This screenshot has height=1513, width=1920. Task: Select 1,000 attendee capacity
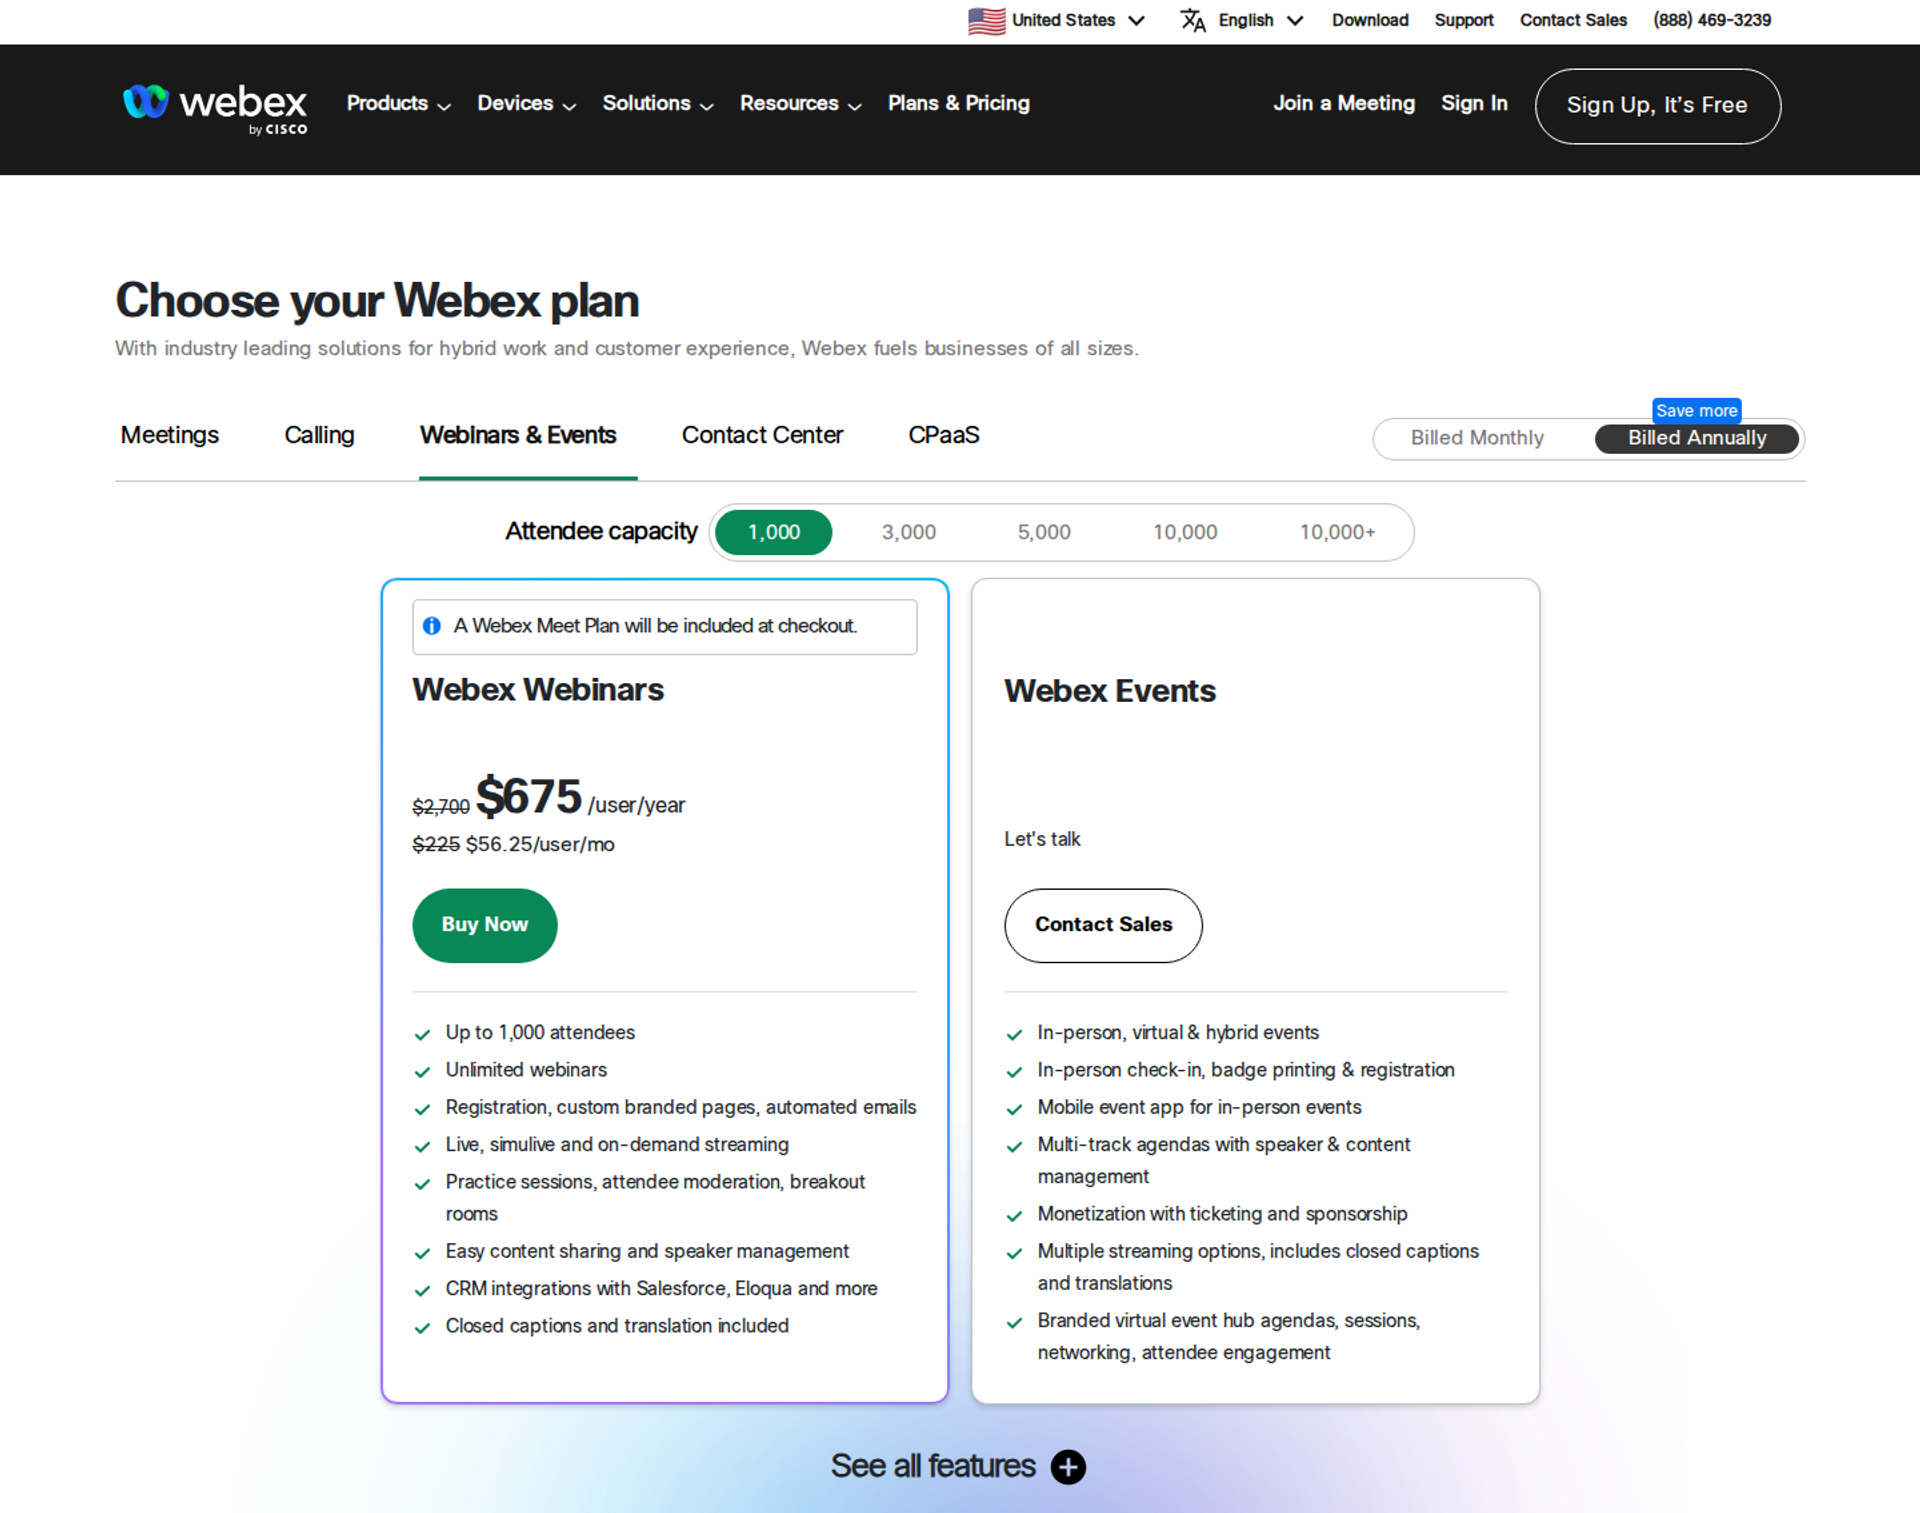coord(774,532)
